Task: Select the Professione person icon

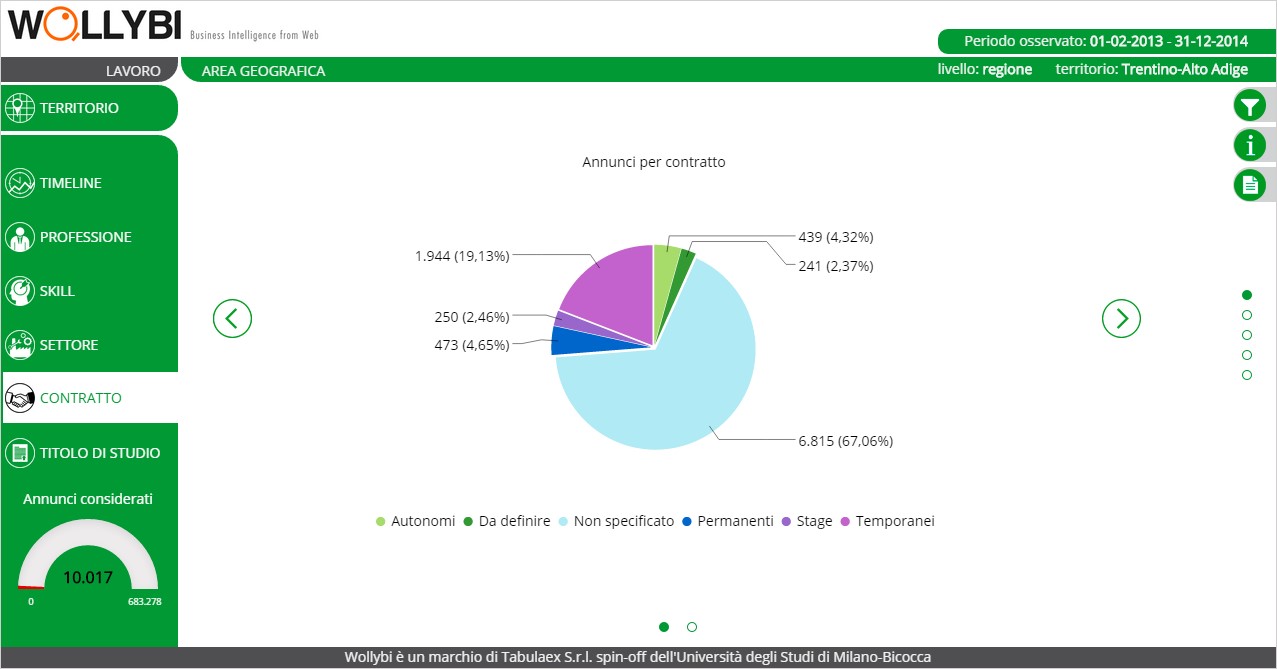Action: pos(20,237)
